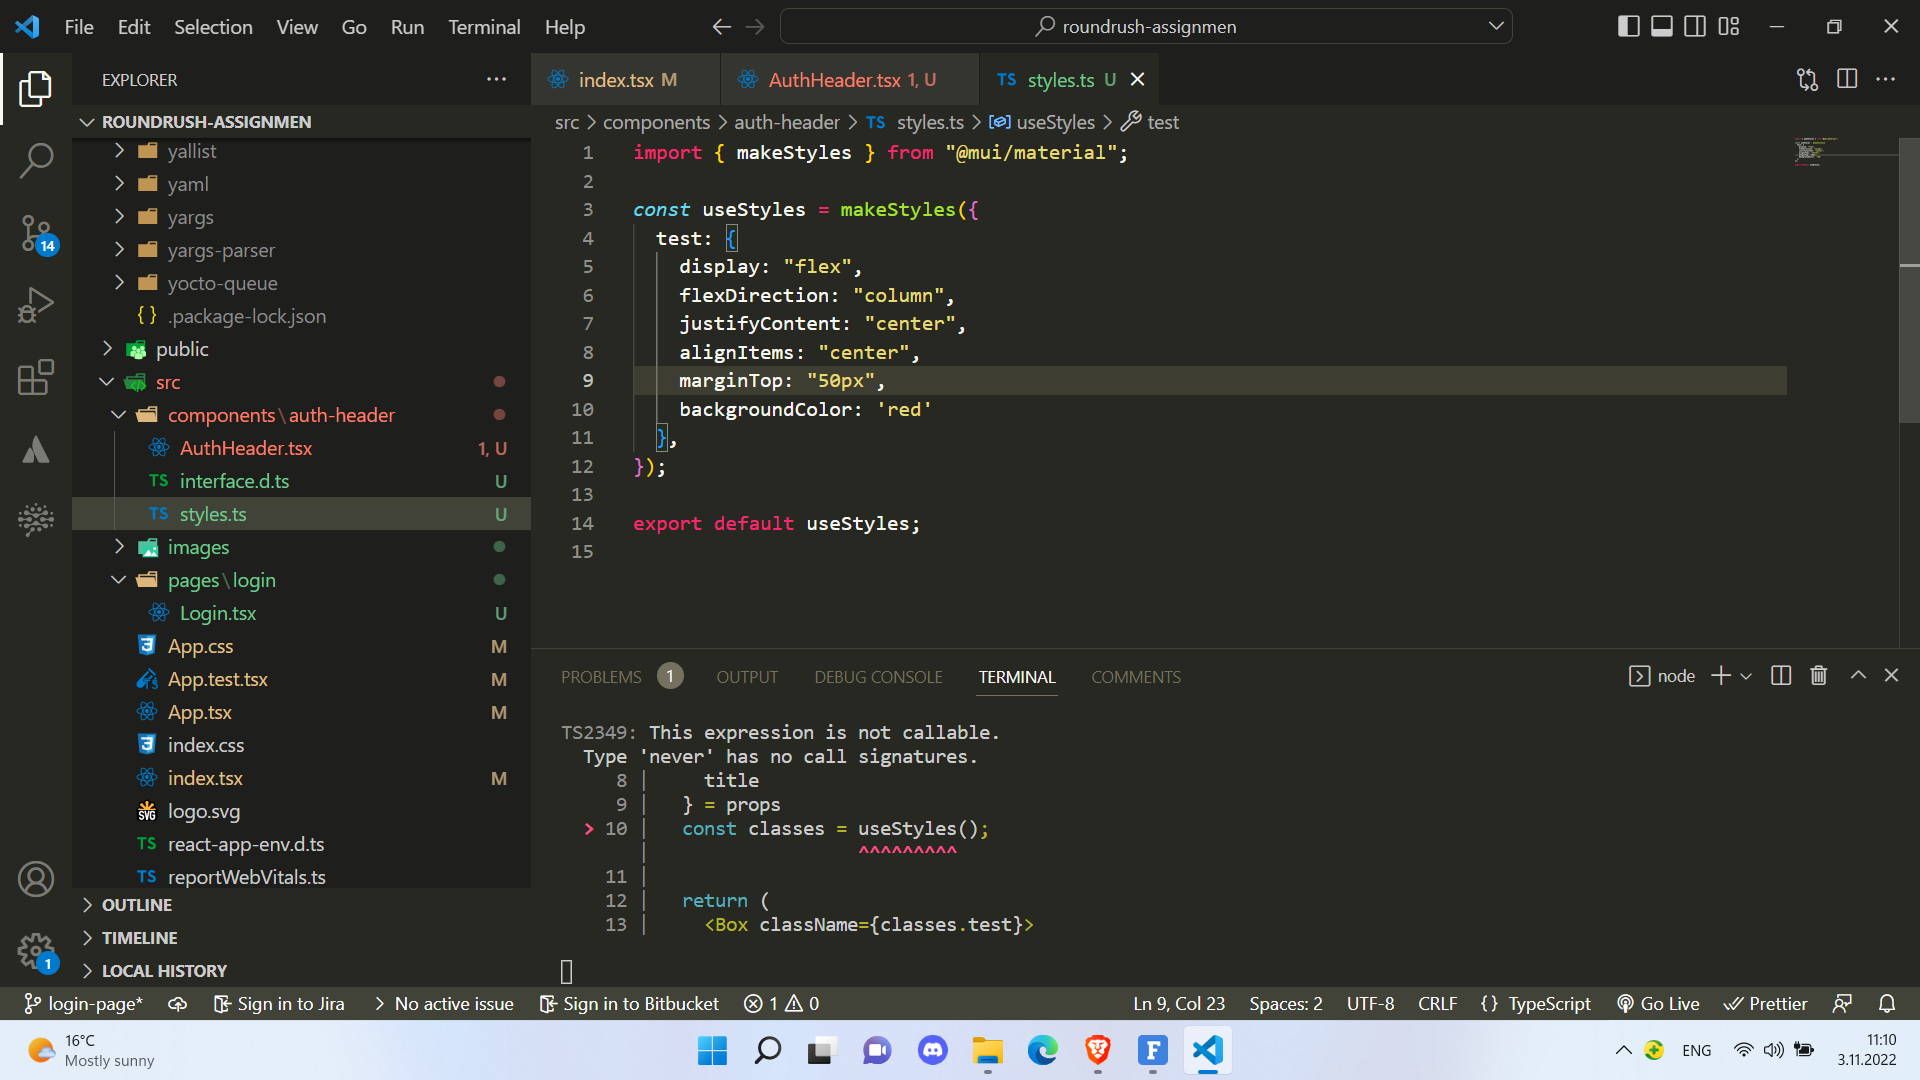Open the Terminal menu

pyautogui.click(x=484, y=27)
